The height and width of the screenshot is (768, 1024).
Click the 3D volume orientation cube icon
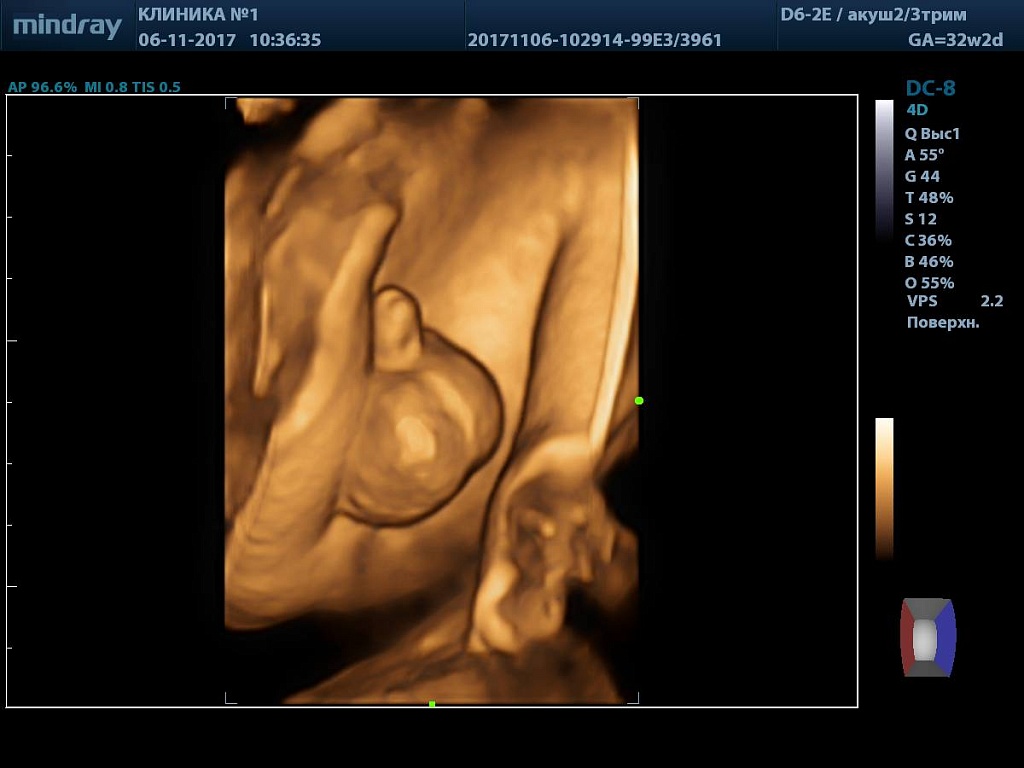coord(928,637)
